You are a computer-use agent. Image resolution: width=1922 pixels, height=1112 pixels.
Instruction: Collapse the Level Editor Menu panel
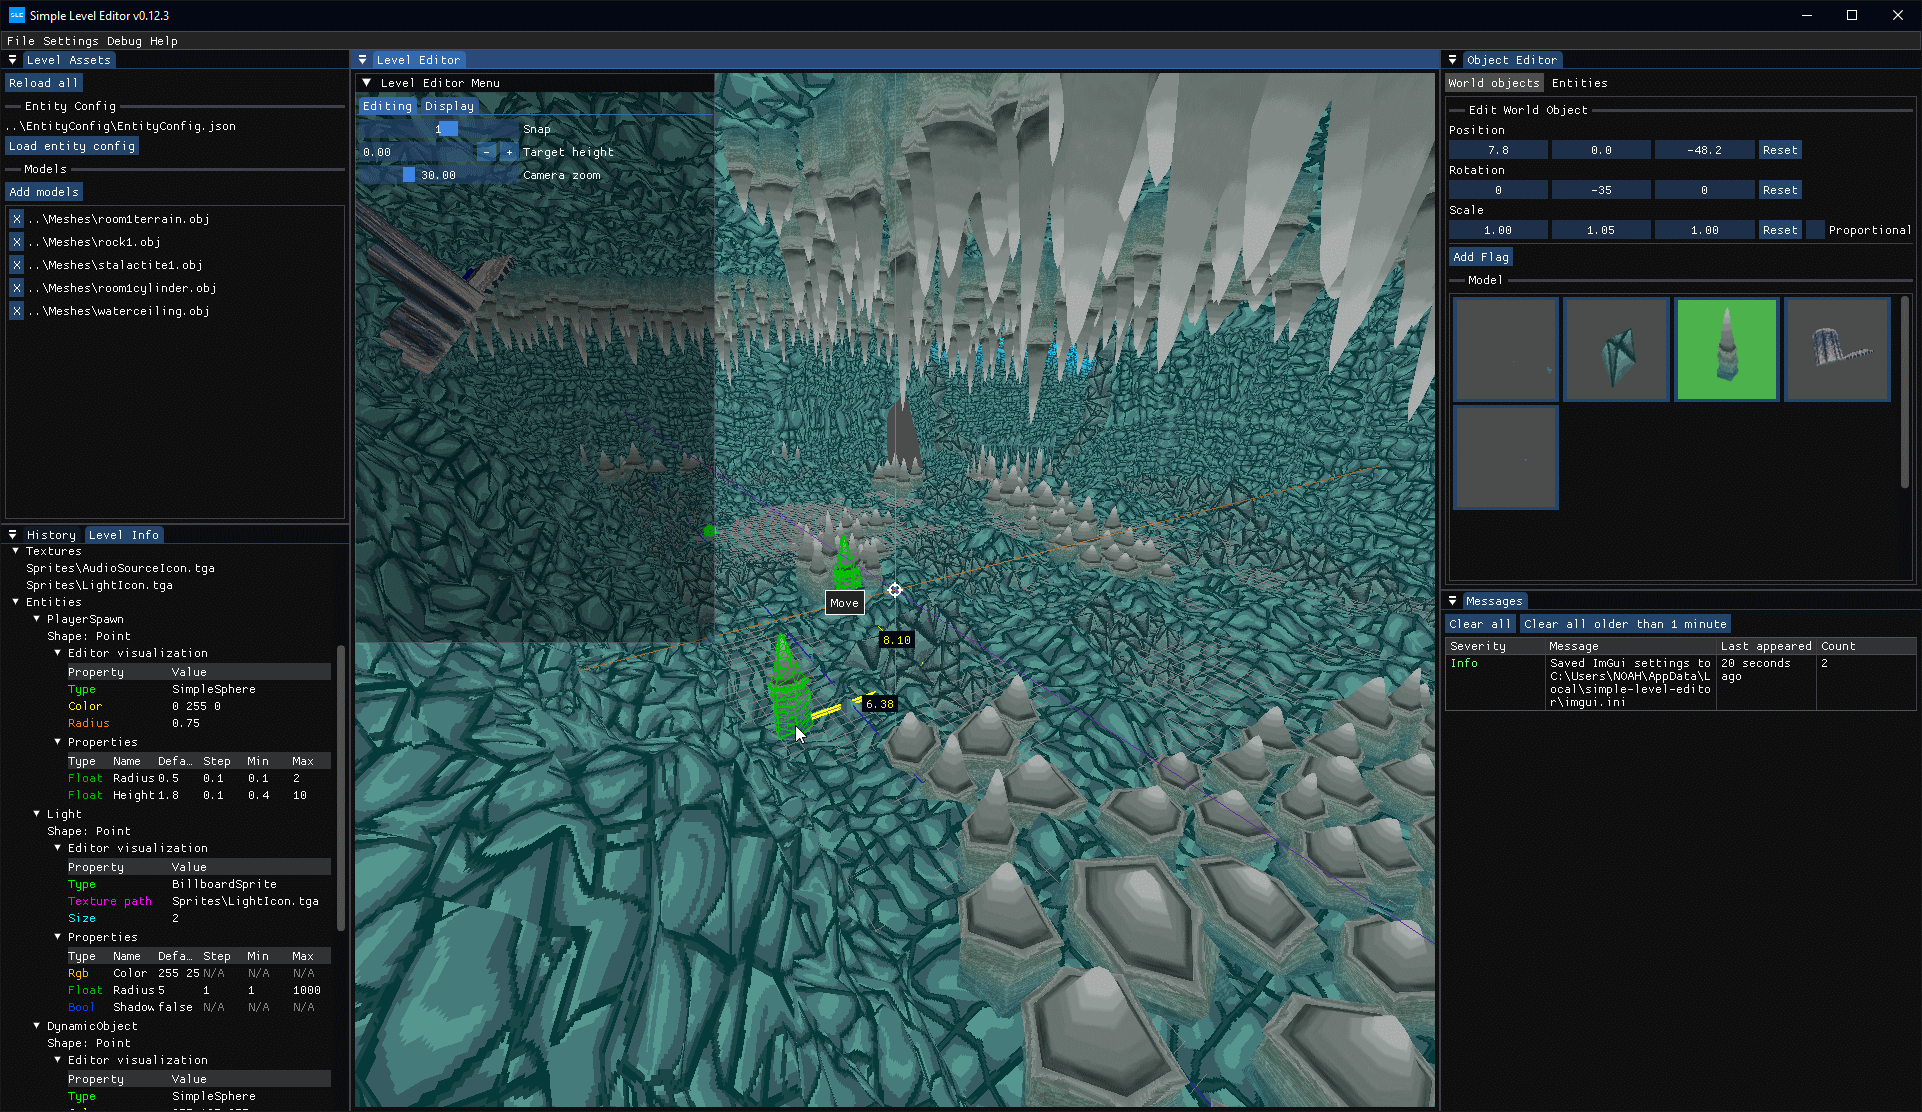point(367,83)
